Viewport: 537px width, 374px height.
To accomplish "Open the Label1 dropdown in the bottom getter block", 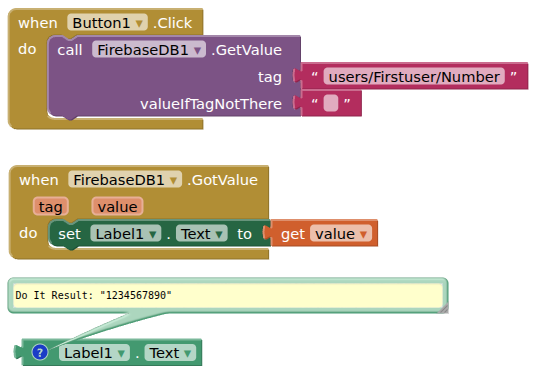I will pyautogui.click(x=94, y=353).
